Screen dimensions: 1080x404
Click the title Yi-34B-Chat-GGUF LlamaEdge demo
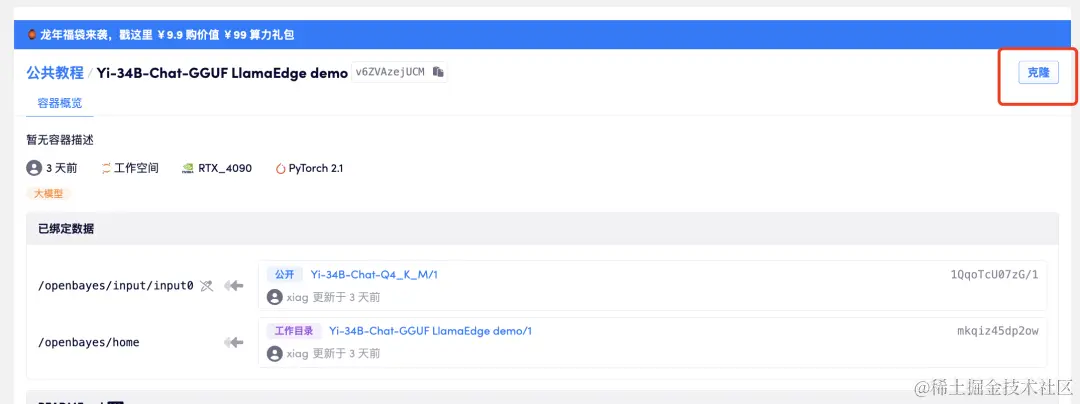pos(222,73)
